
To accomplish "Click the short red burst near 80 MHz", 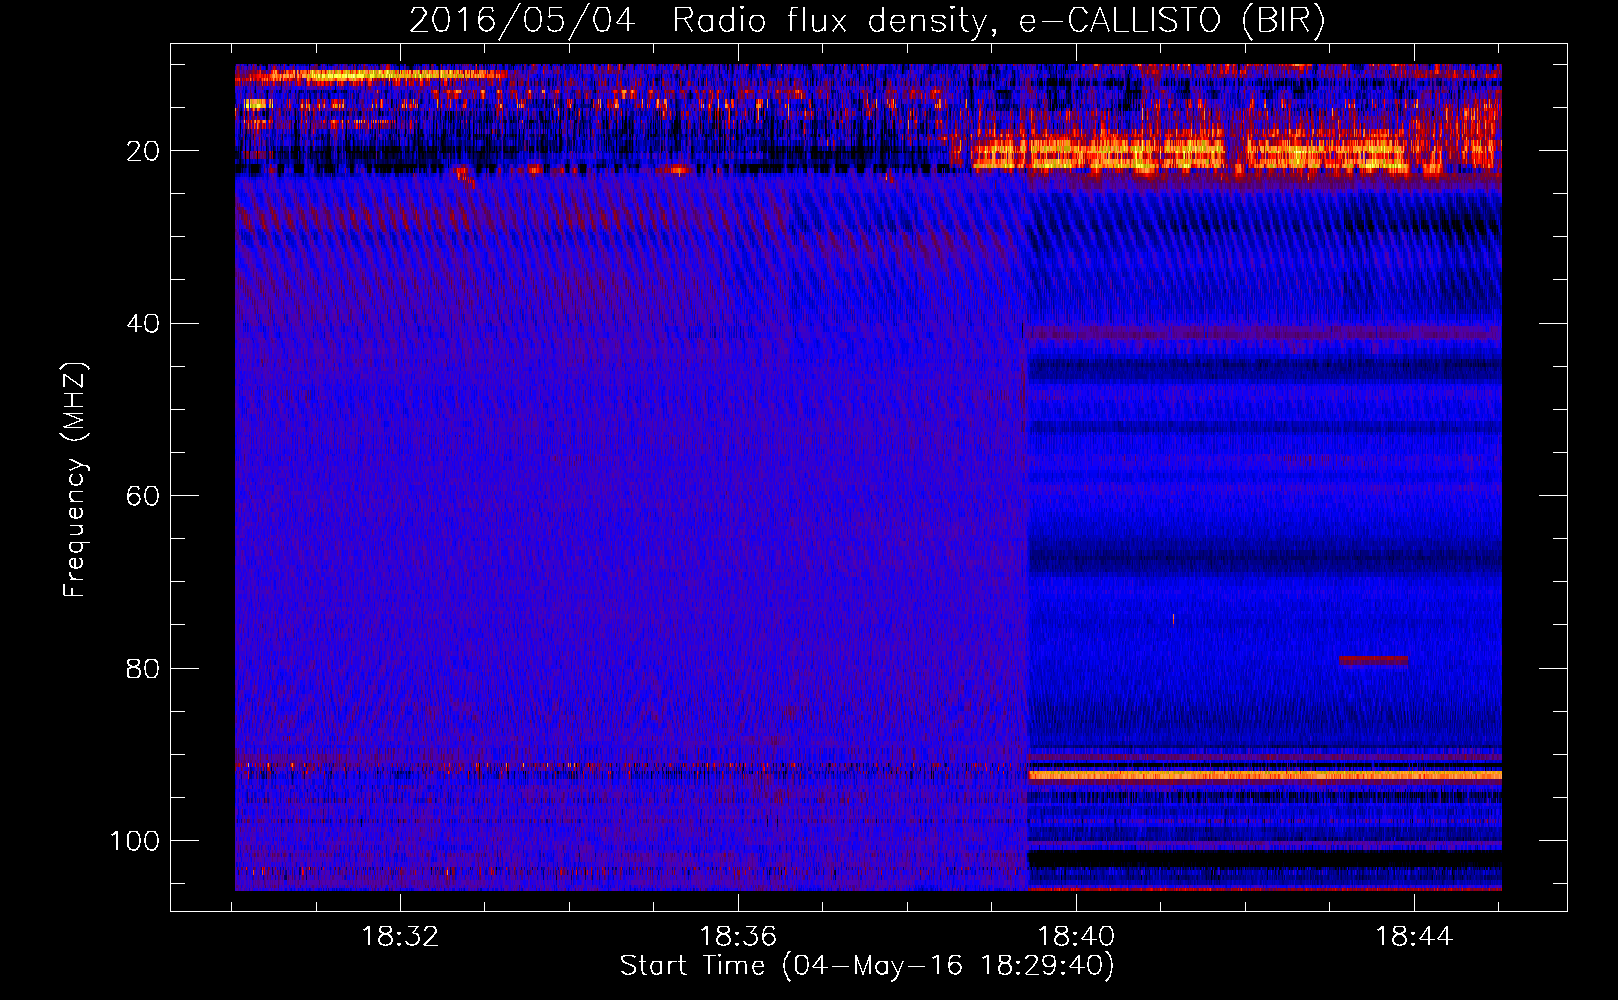I will (1373, 660).
